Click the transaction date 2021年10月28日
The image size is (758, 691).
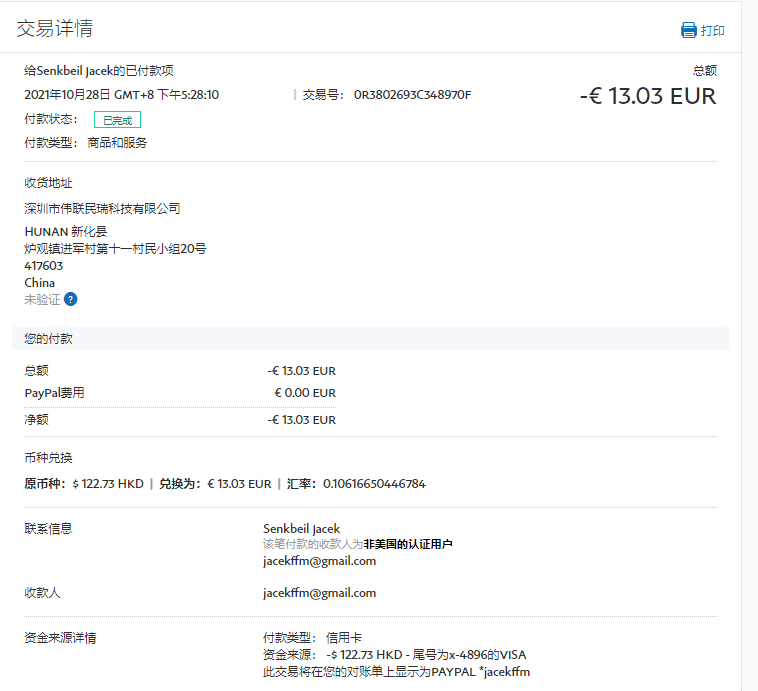[66, 95]
